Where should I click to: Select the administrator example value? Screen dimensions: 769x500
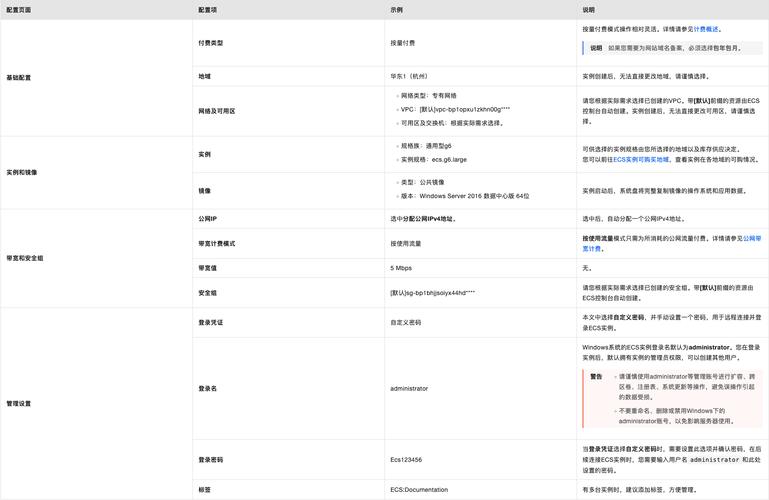point(409,389)
